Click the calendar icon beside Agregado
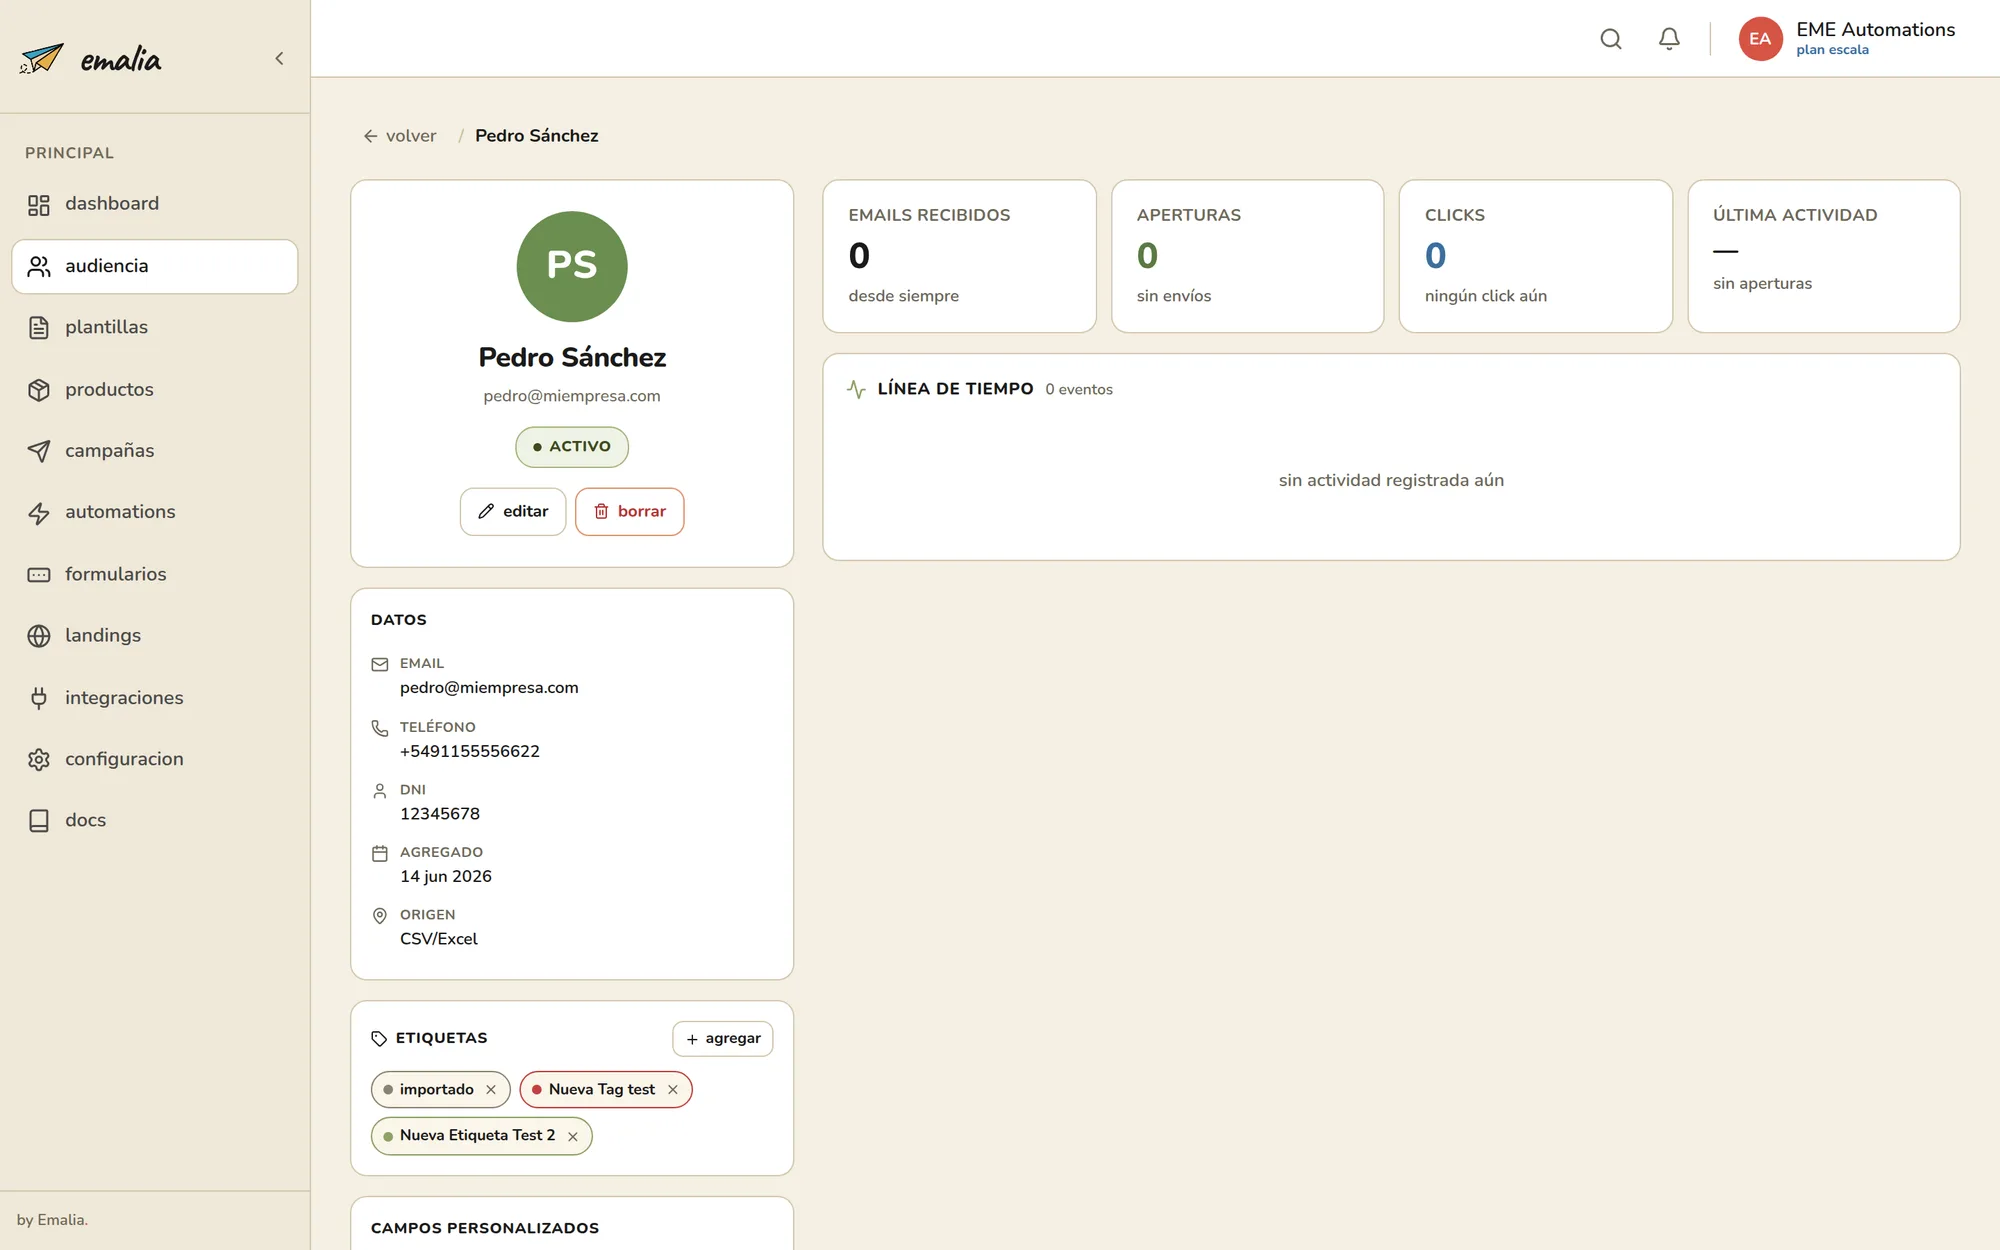Viewport: 2000px width, 1250px height. point(380,853)
